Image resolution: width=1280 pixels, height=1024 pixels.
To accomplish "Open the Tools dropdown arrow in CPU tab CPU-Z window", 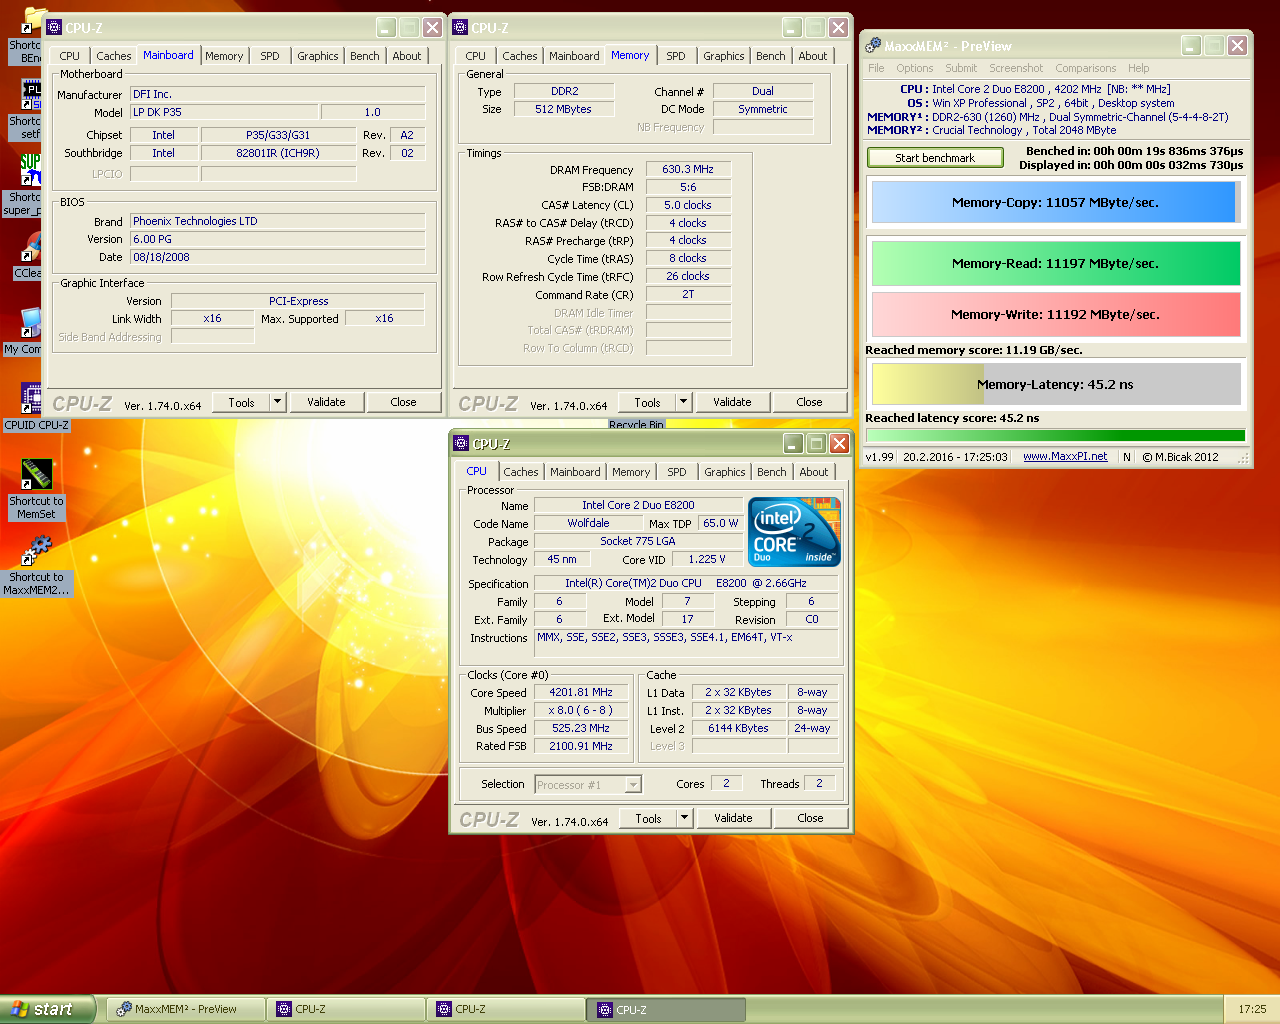I will point(685,818).
